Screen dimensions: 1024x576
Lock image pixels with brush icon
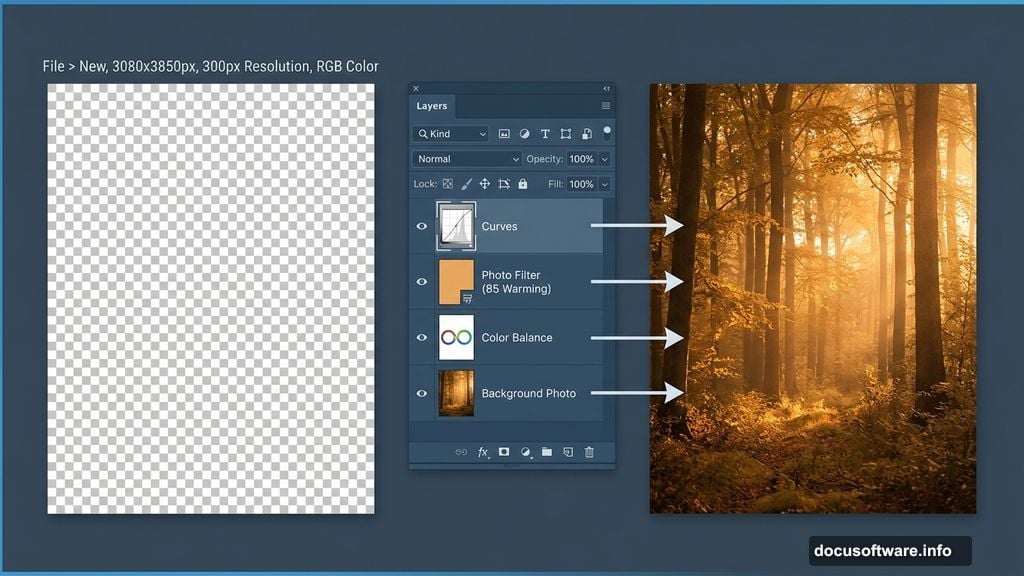coord(466,184)
